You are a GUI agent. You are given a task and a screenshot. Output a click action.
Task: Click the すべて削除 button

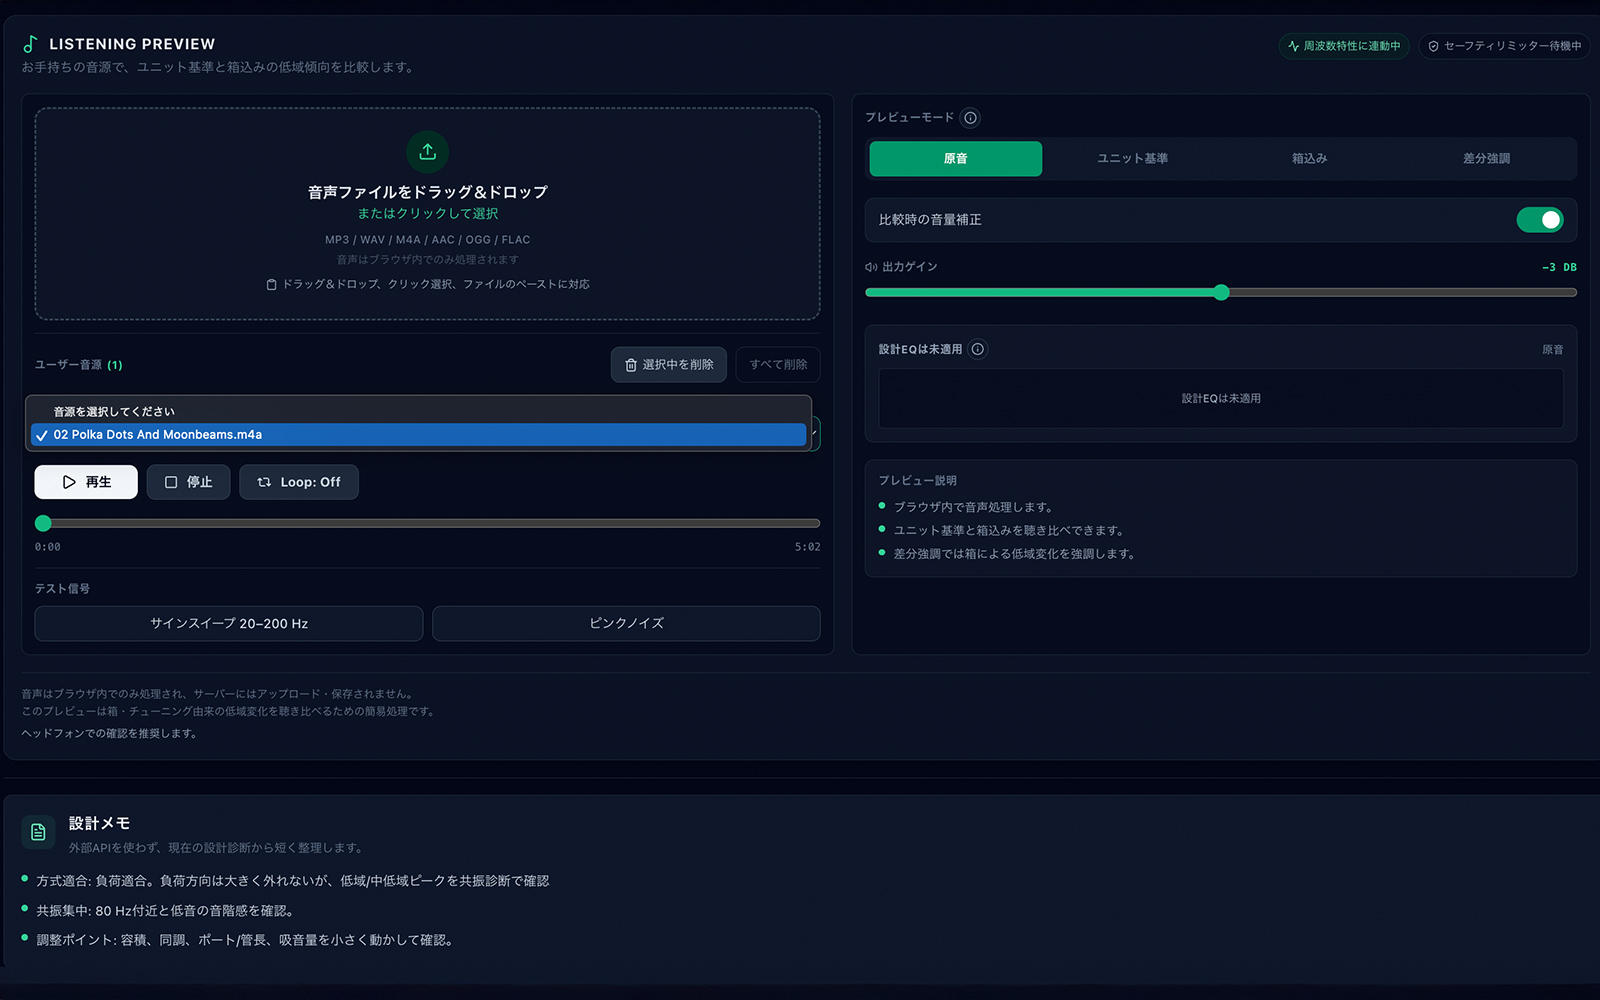click(778, 365)
